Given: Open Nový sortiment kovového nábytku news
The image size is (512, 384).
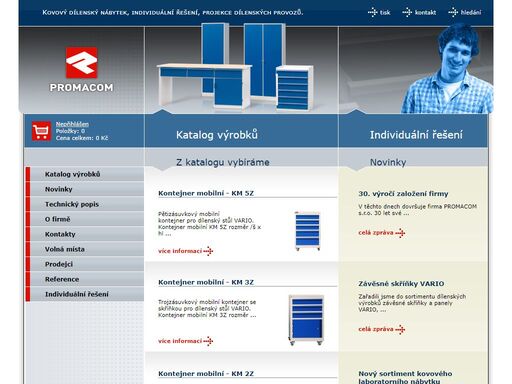Looking at the screenshot, I should click(405, 377).
